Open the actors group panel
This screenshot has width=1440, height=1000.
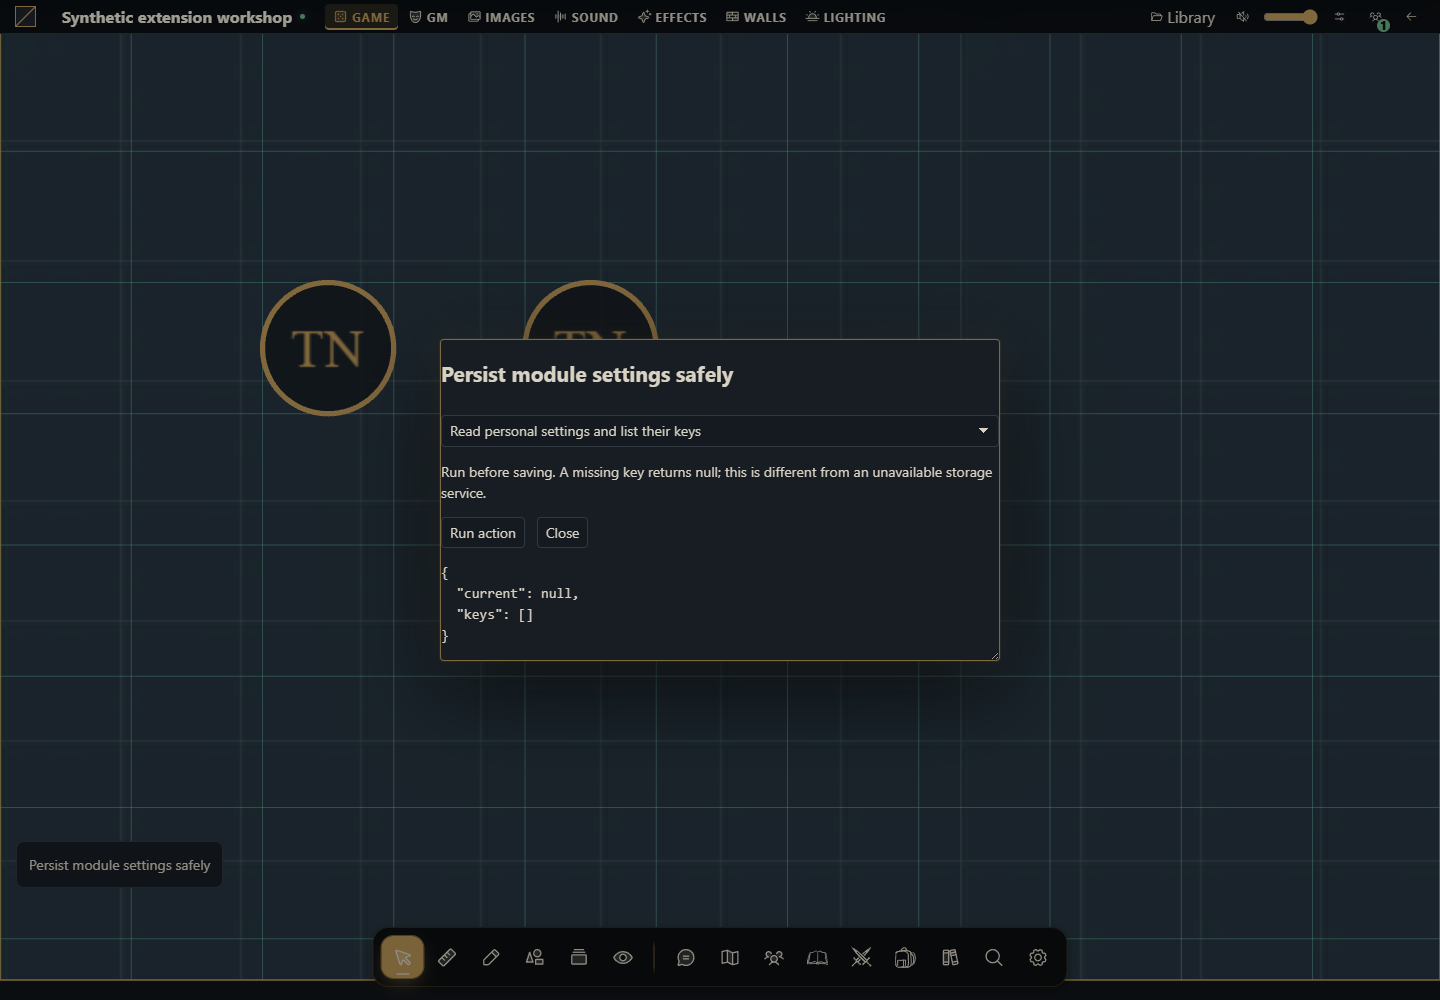pos(774,957)
